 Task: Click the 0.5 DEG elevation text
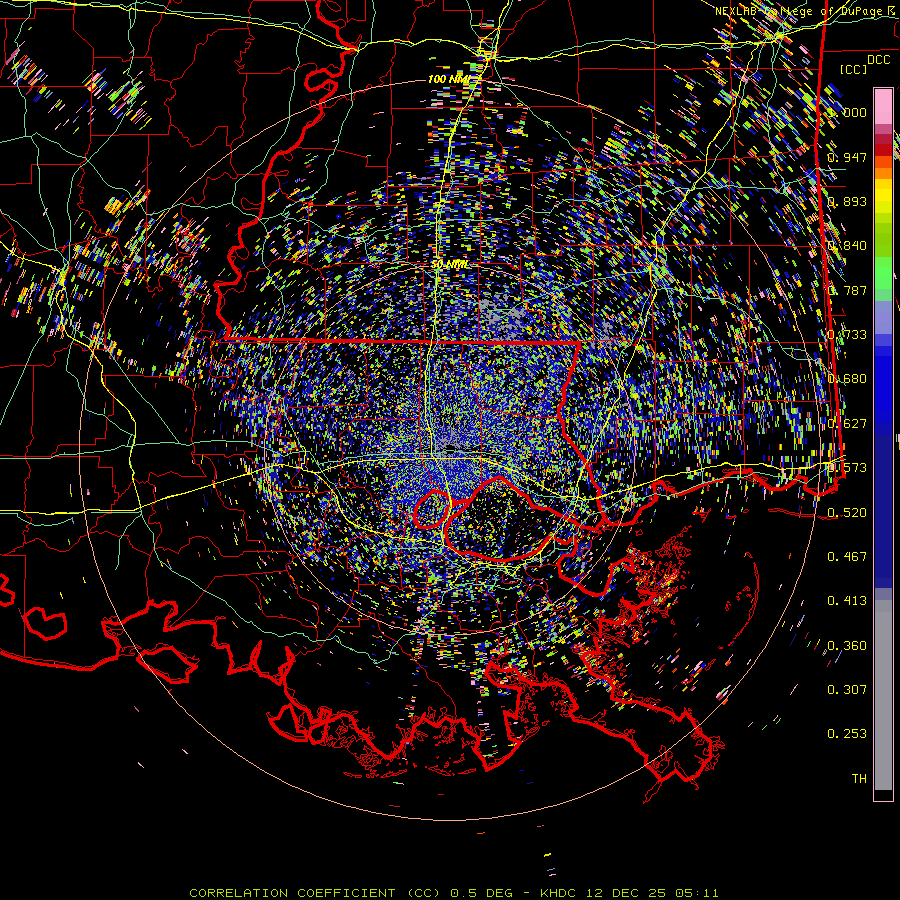(x=483, y=893)
